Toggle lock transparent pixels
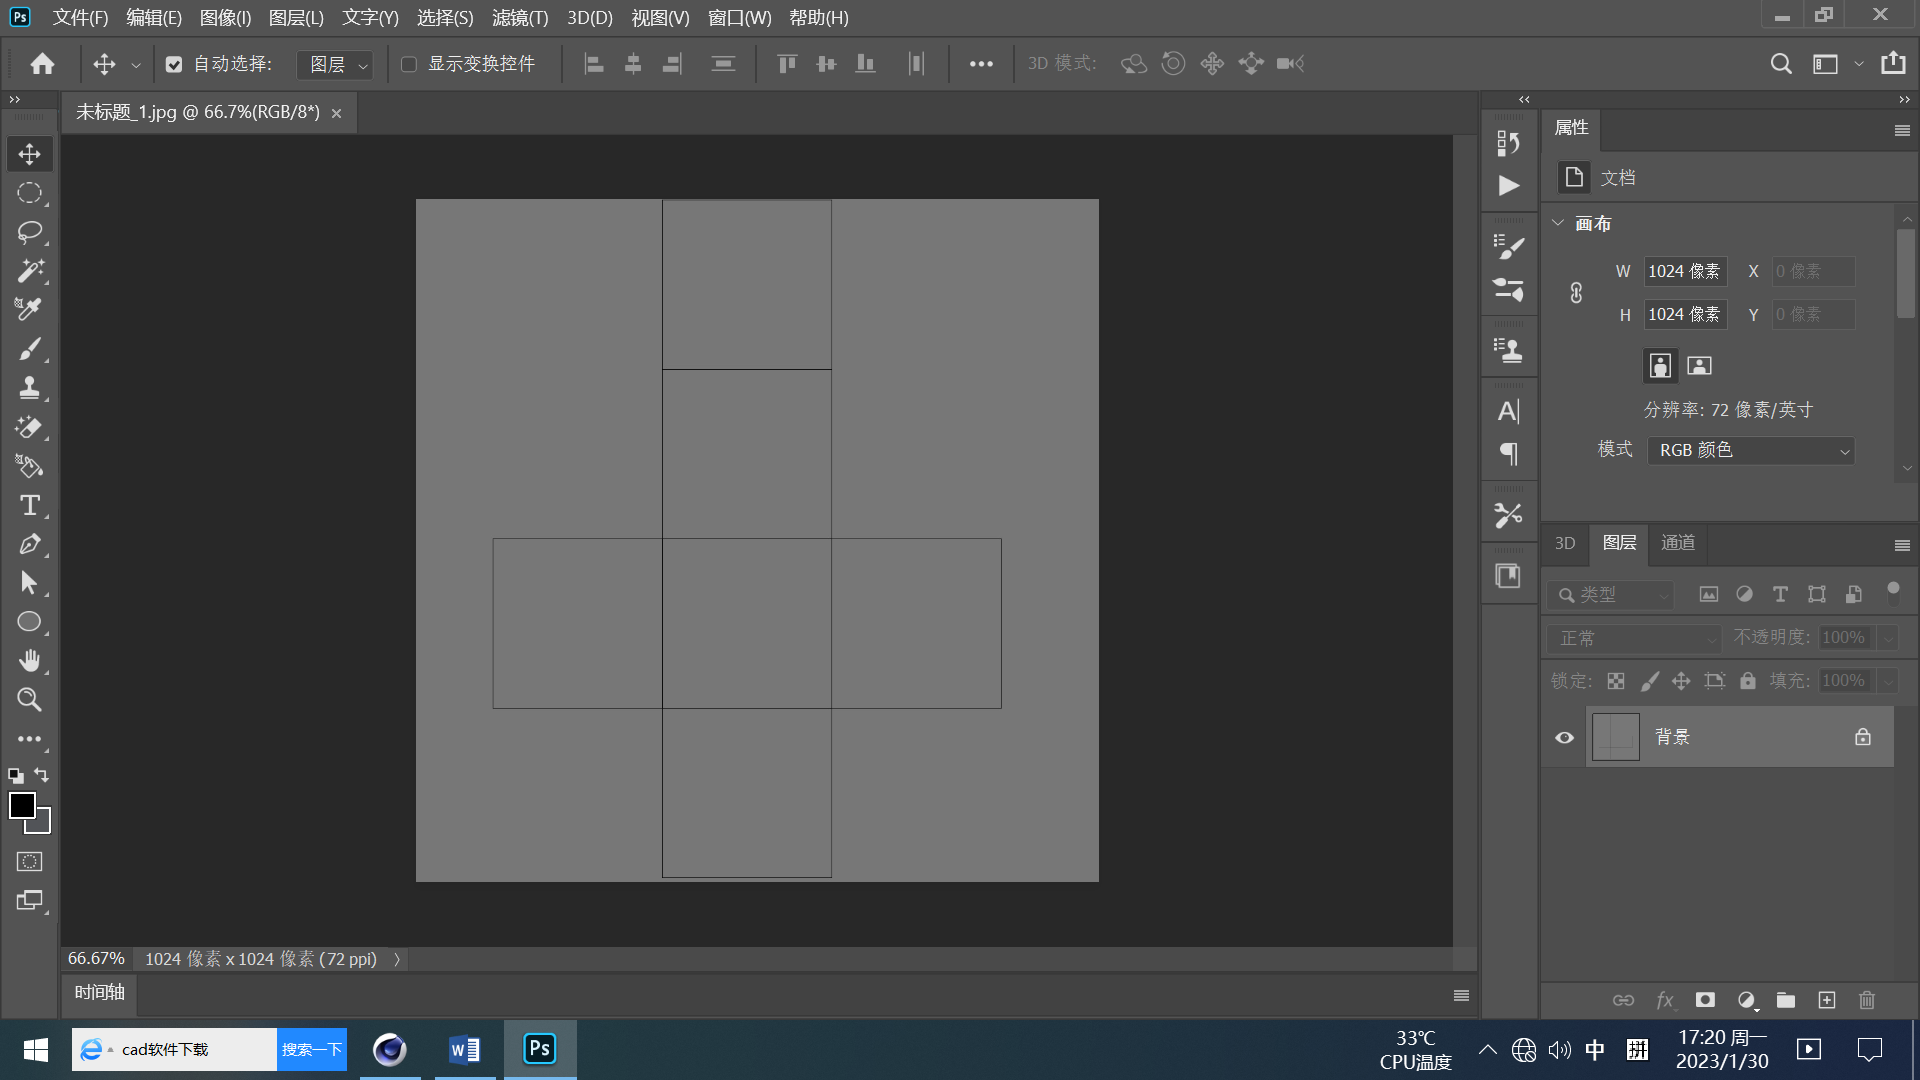 [1615, 681]
